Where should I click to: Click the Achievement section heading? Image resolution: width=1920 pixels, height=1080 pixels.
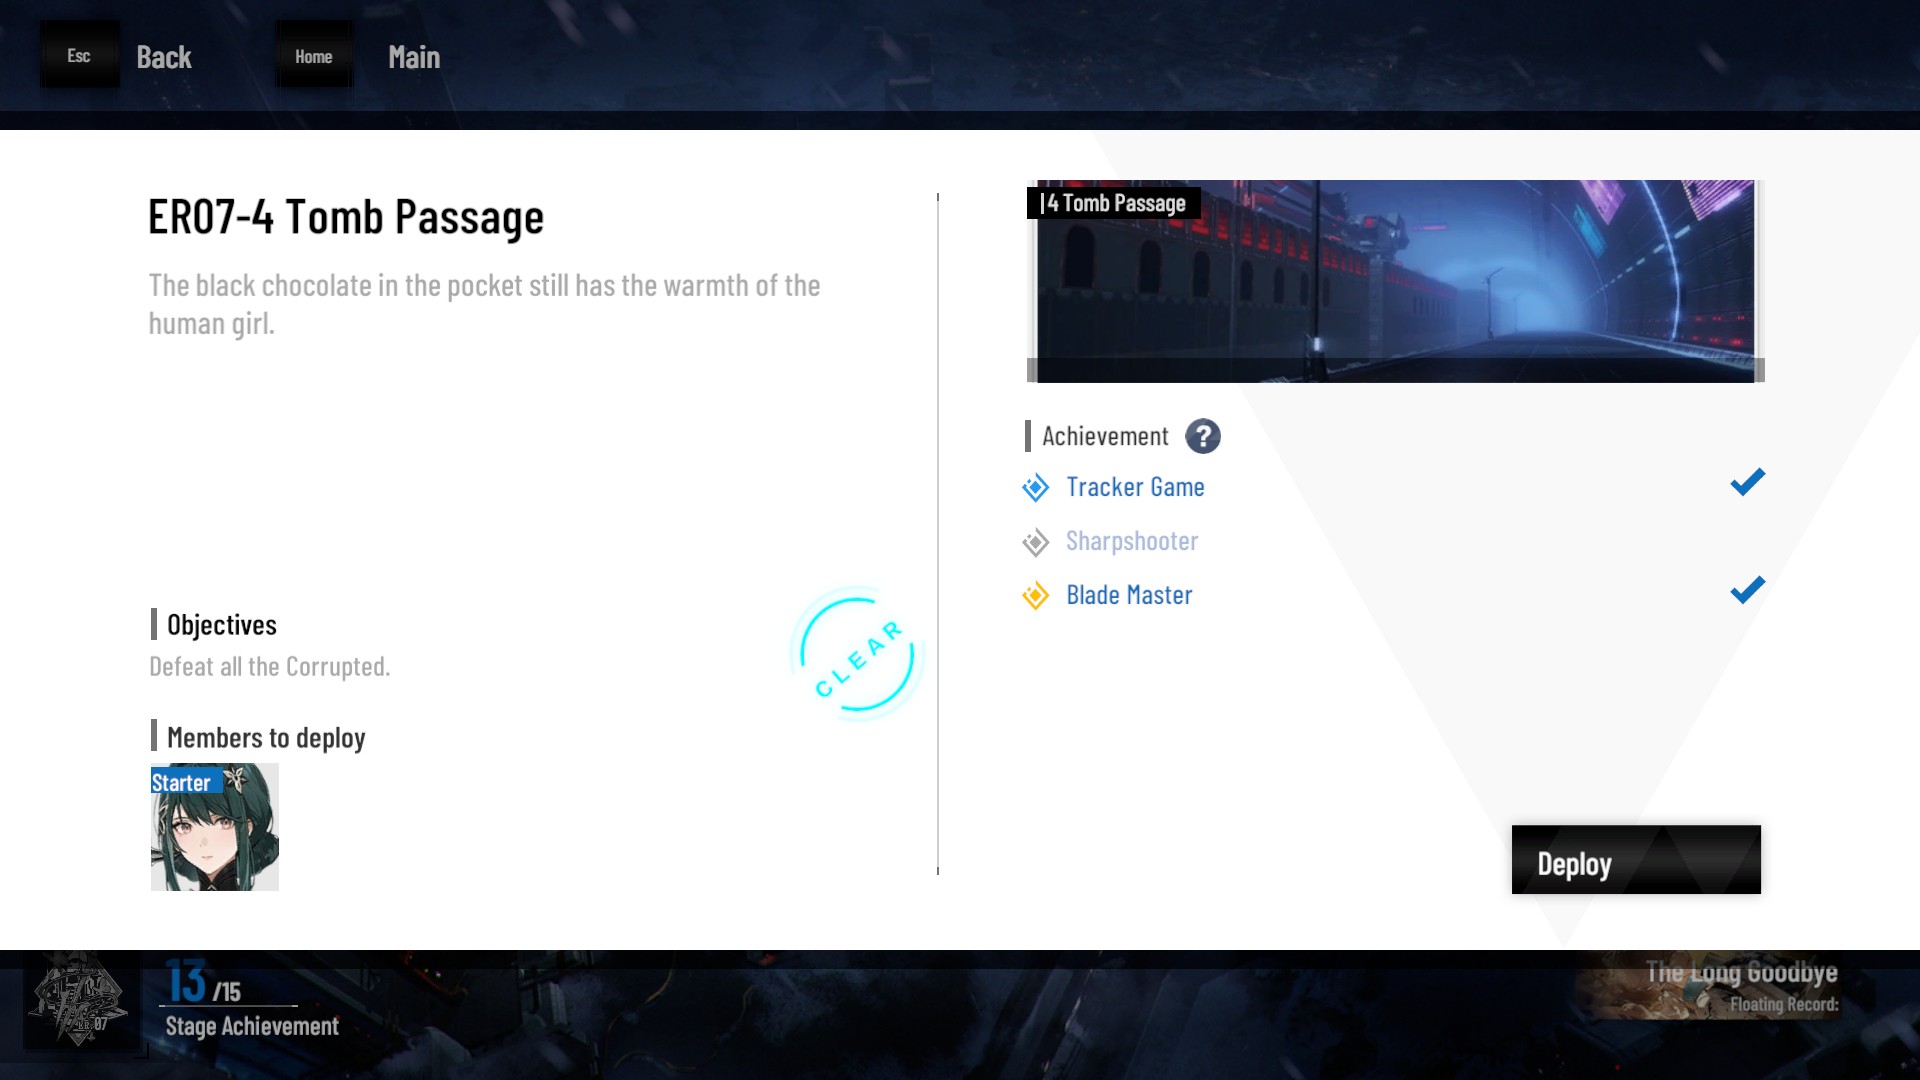pyautogui.click(x=1105, y=436)
